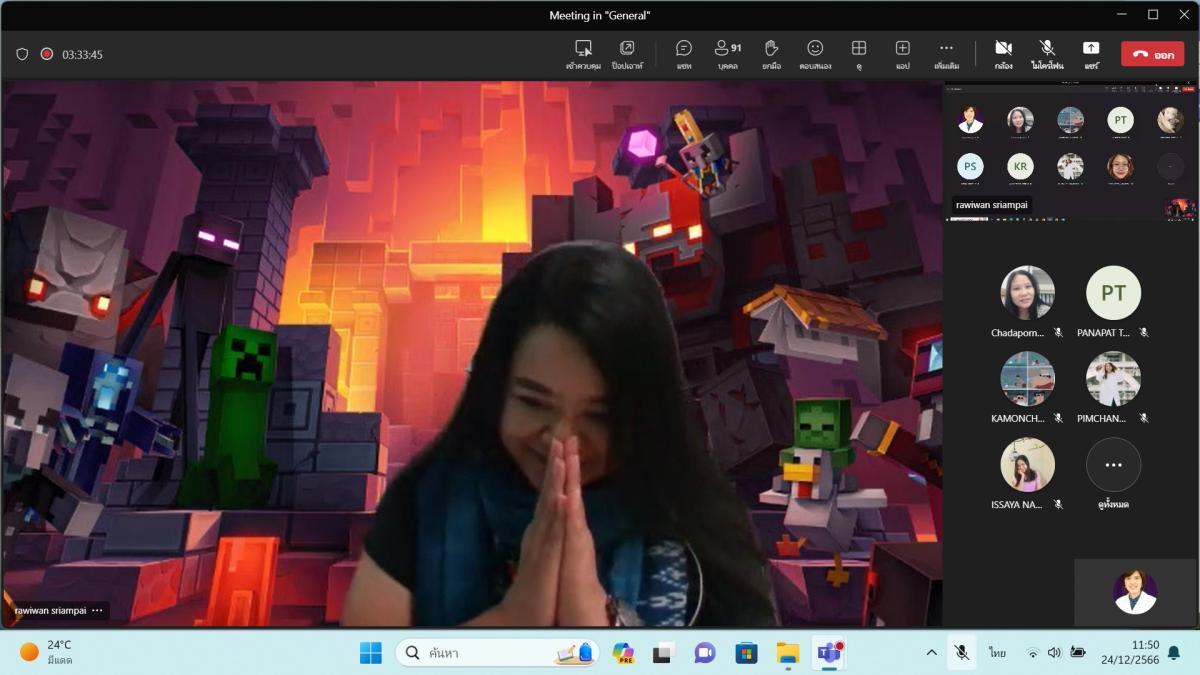Click your self-view avatar tile
The width and height of the screenshot is (1200, 675).
pos(1135,592)
